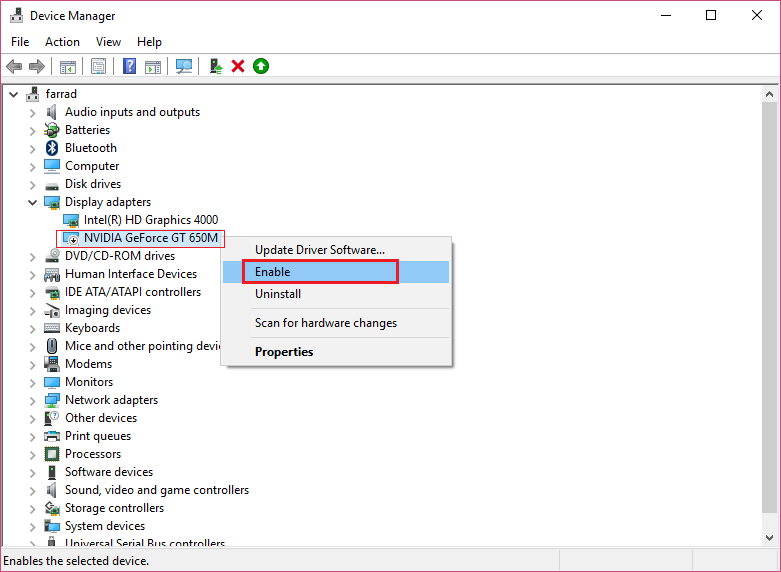This screenshot has height=572, width=781.
Task: Click the scrollbar up arrow
Action: pos(769,94)
